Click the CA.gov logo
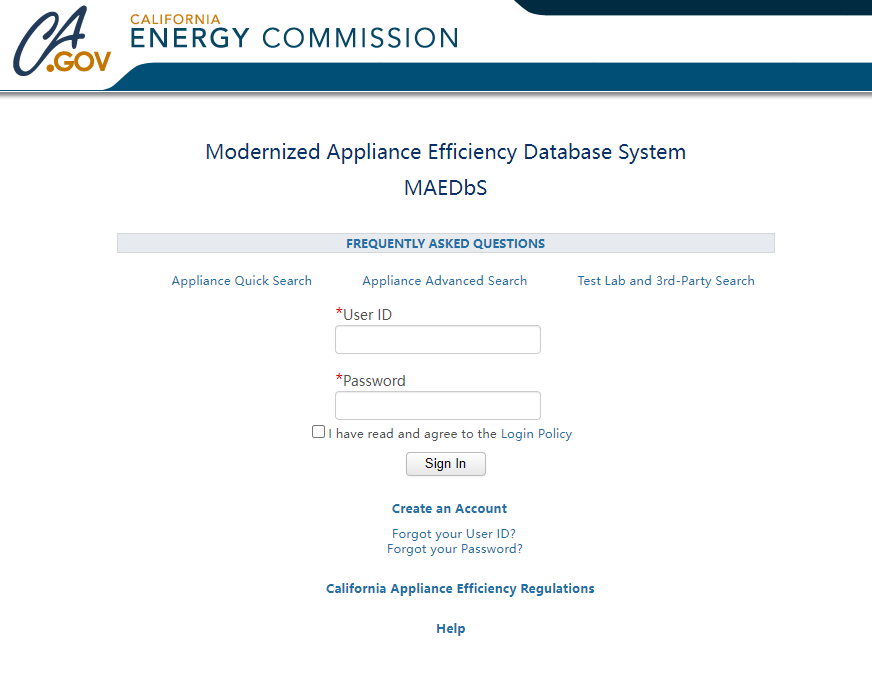The height and width of the screenshot is (674, 872). coord(62,43)
